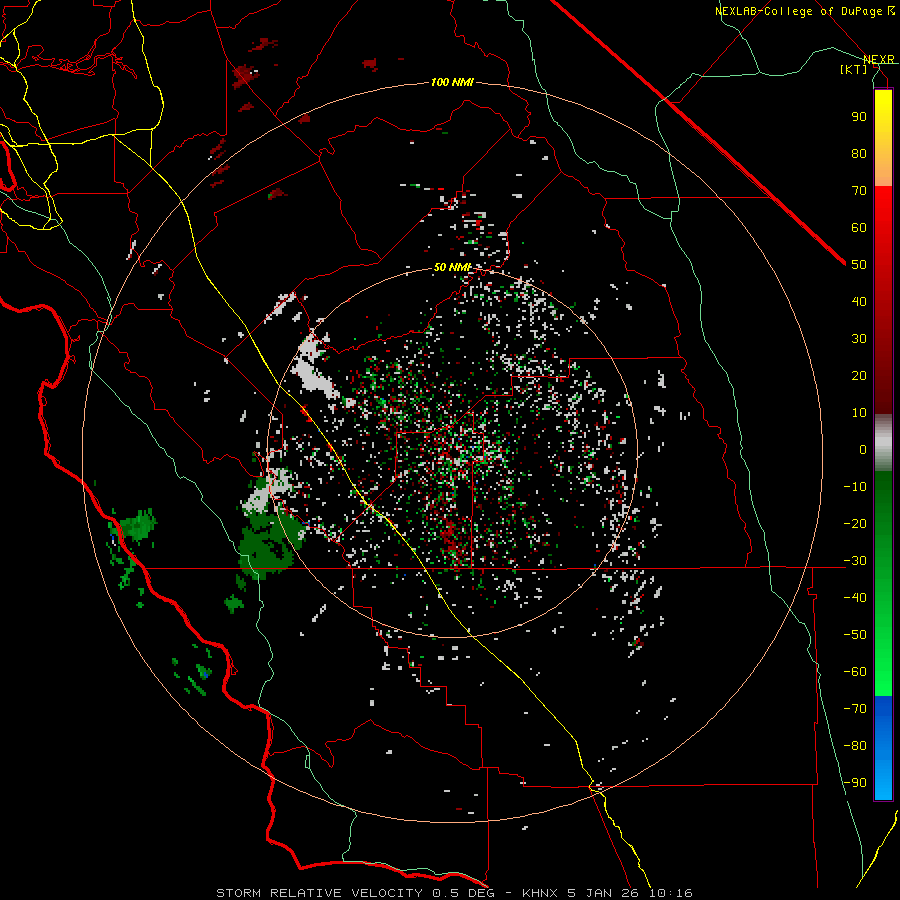Click the -60 knot scale label

(x=855, y=672)
